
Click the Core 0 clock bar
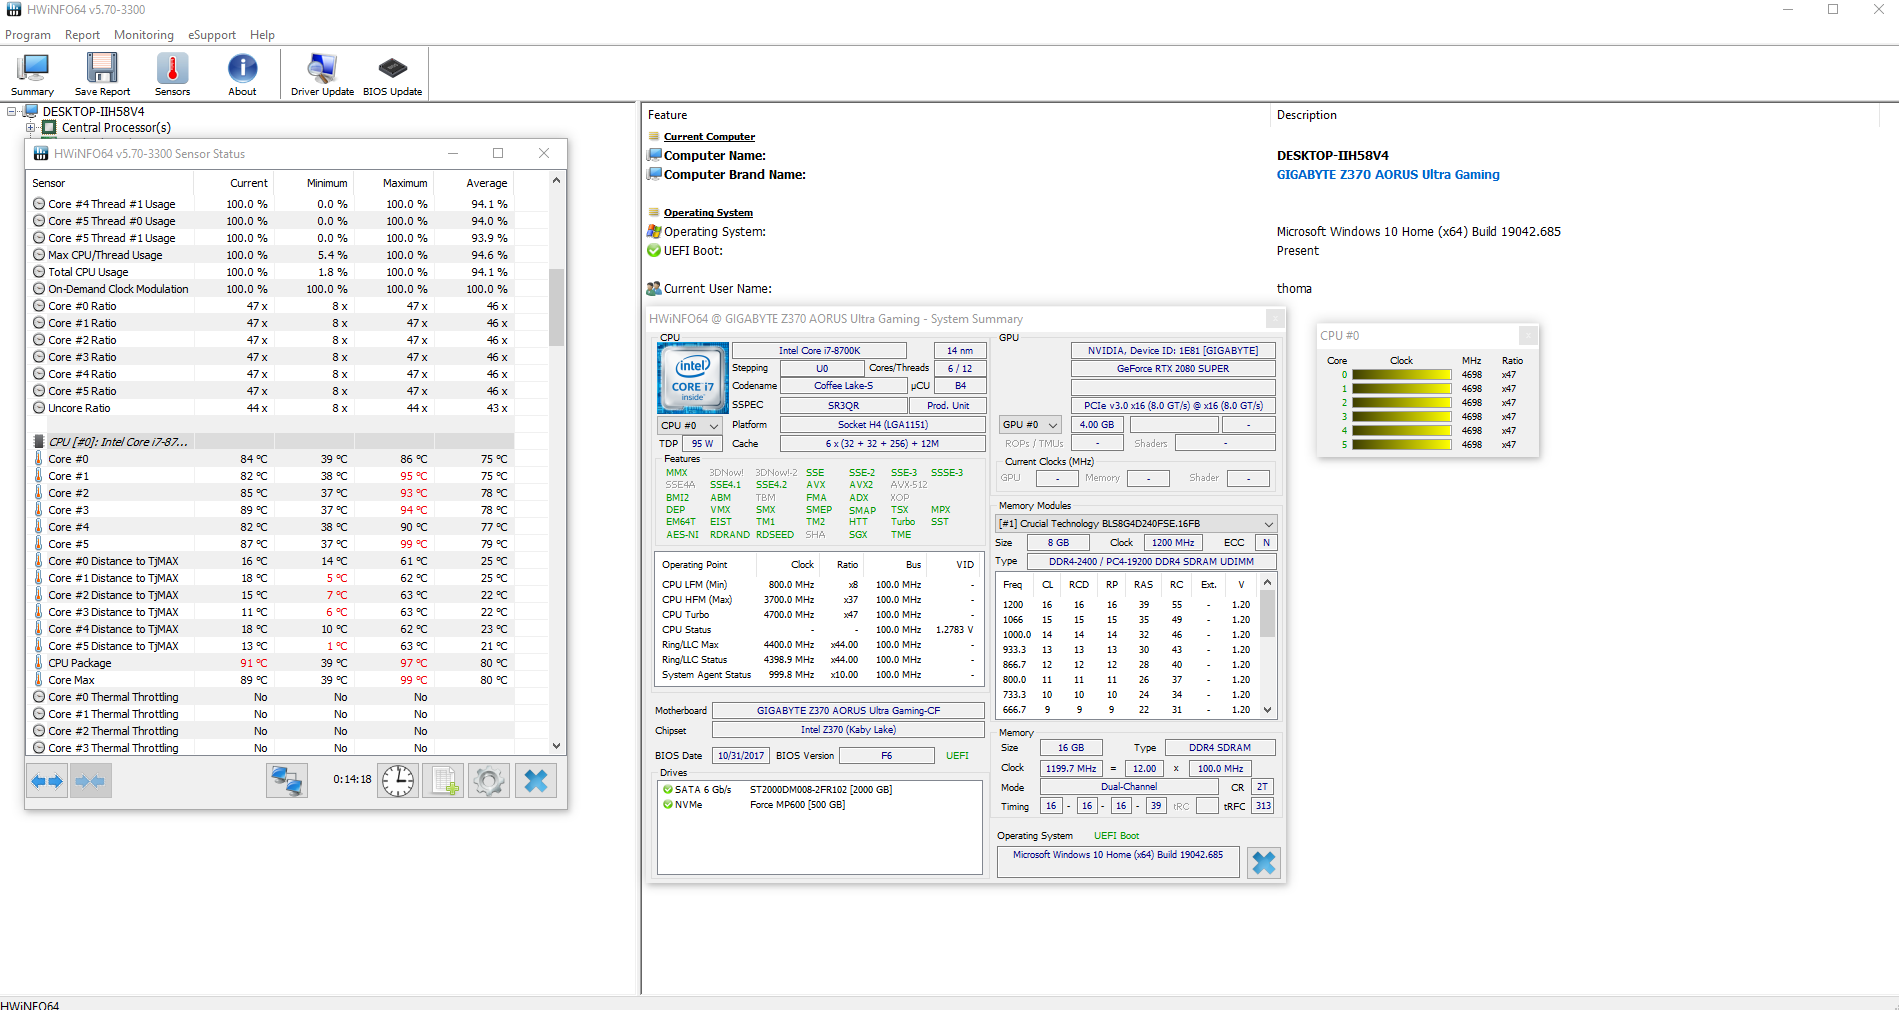pyautogui.click(x=1401, y=375)
